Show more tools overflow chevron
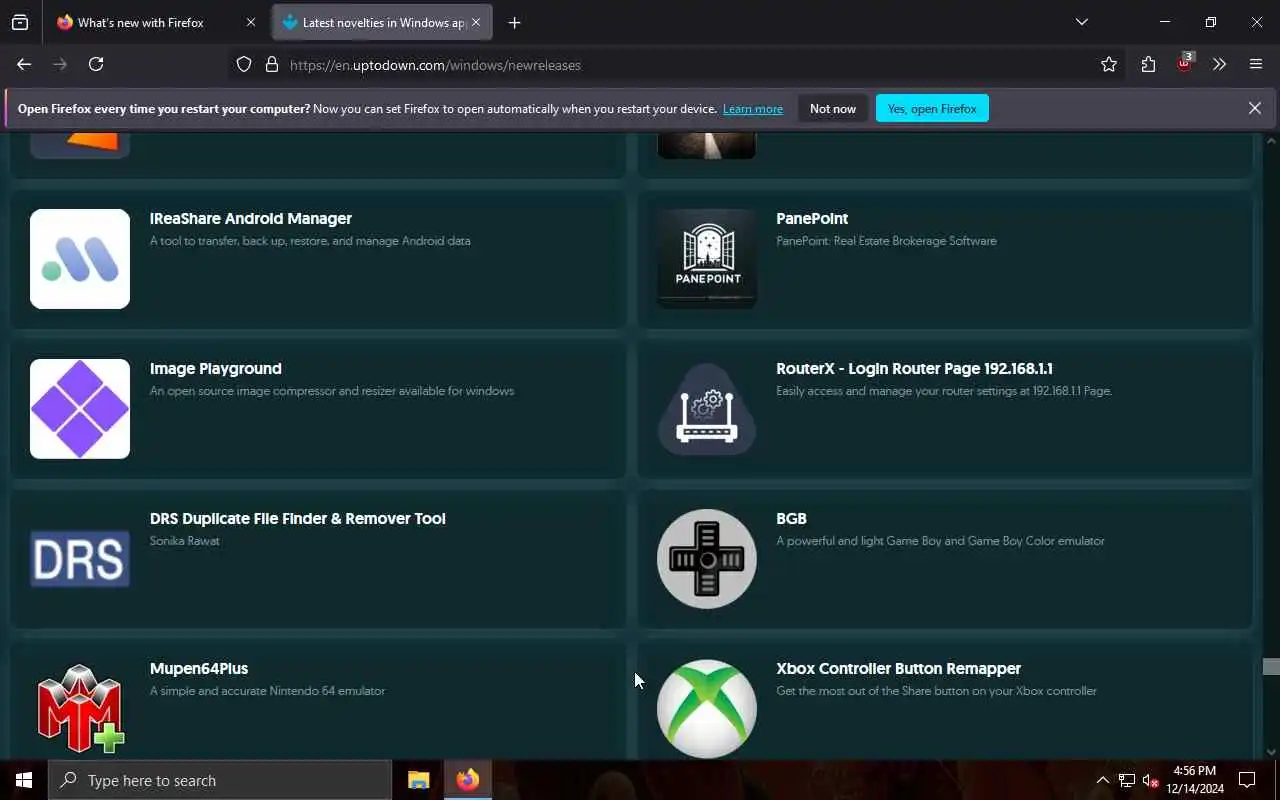The width and height of the screenshot is (1280, 800). tap(1219, 64)
